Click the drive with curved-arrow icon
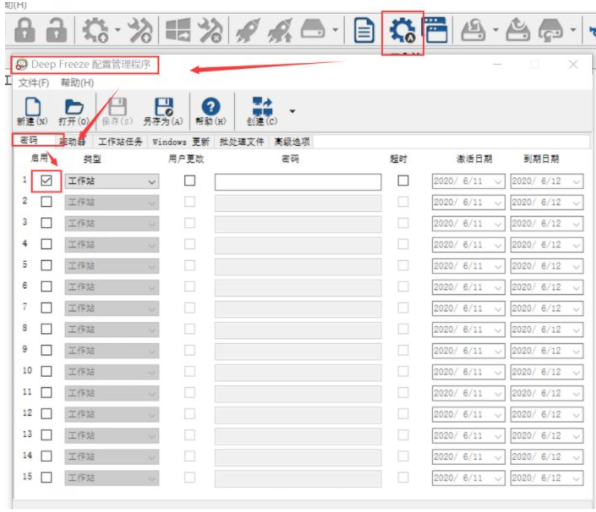 click(x=473, y=30)
